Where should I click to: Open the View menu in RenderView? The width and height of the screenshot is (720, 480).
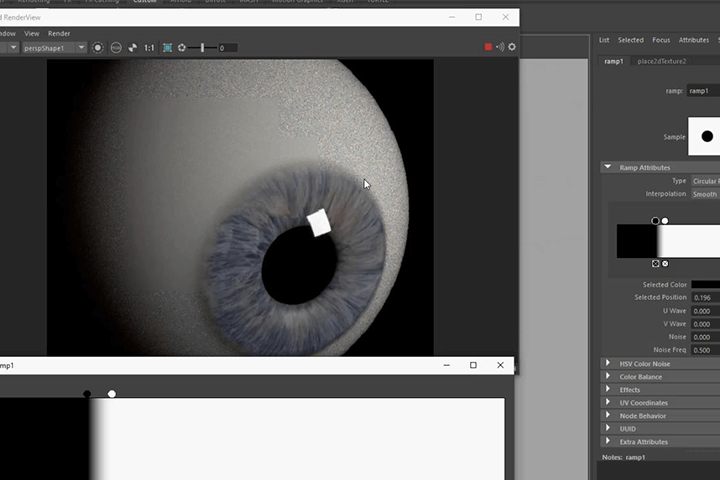click(32, 34)
